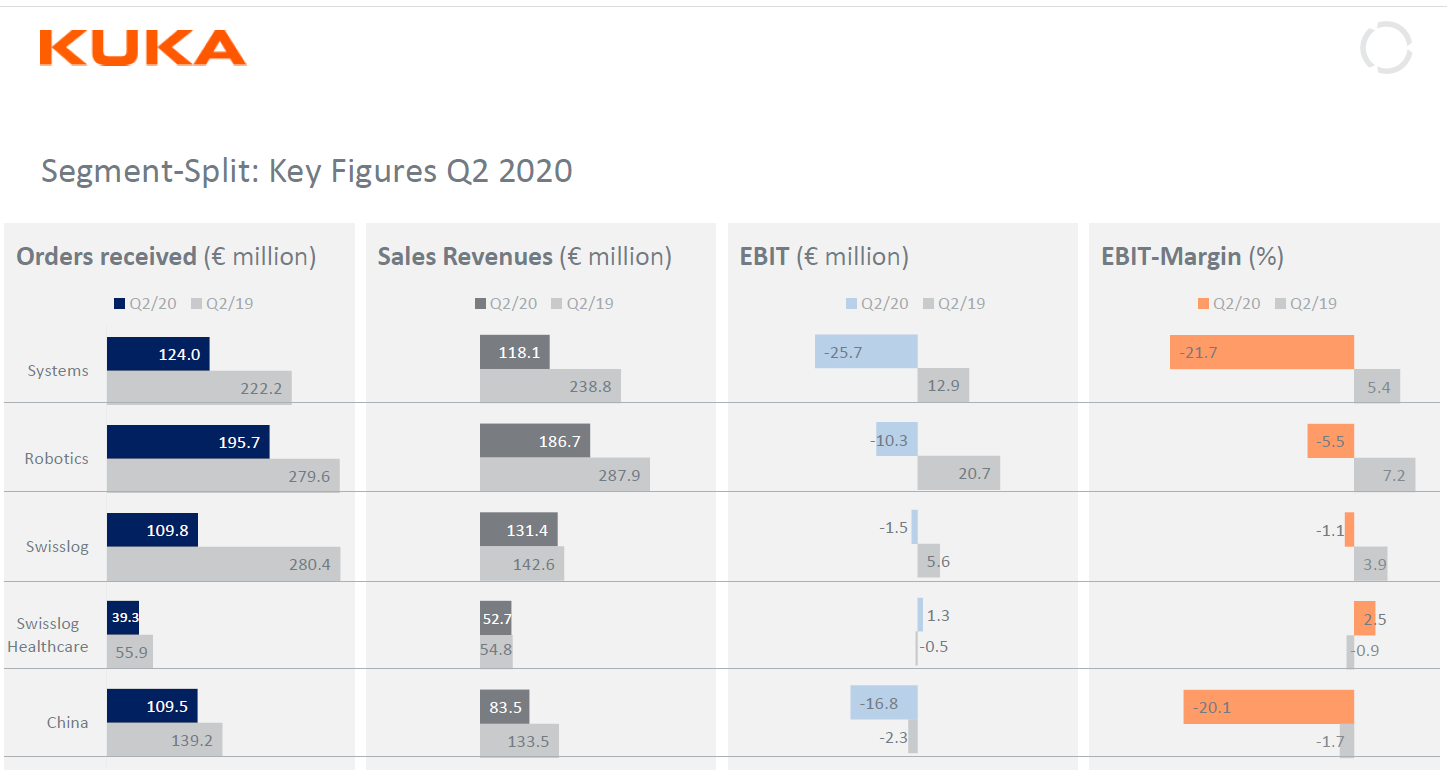Click the Swisslog orders bar showing 280.4
The image size is (1447, 778).
pos(224,564)
